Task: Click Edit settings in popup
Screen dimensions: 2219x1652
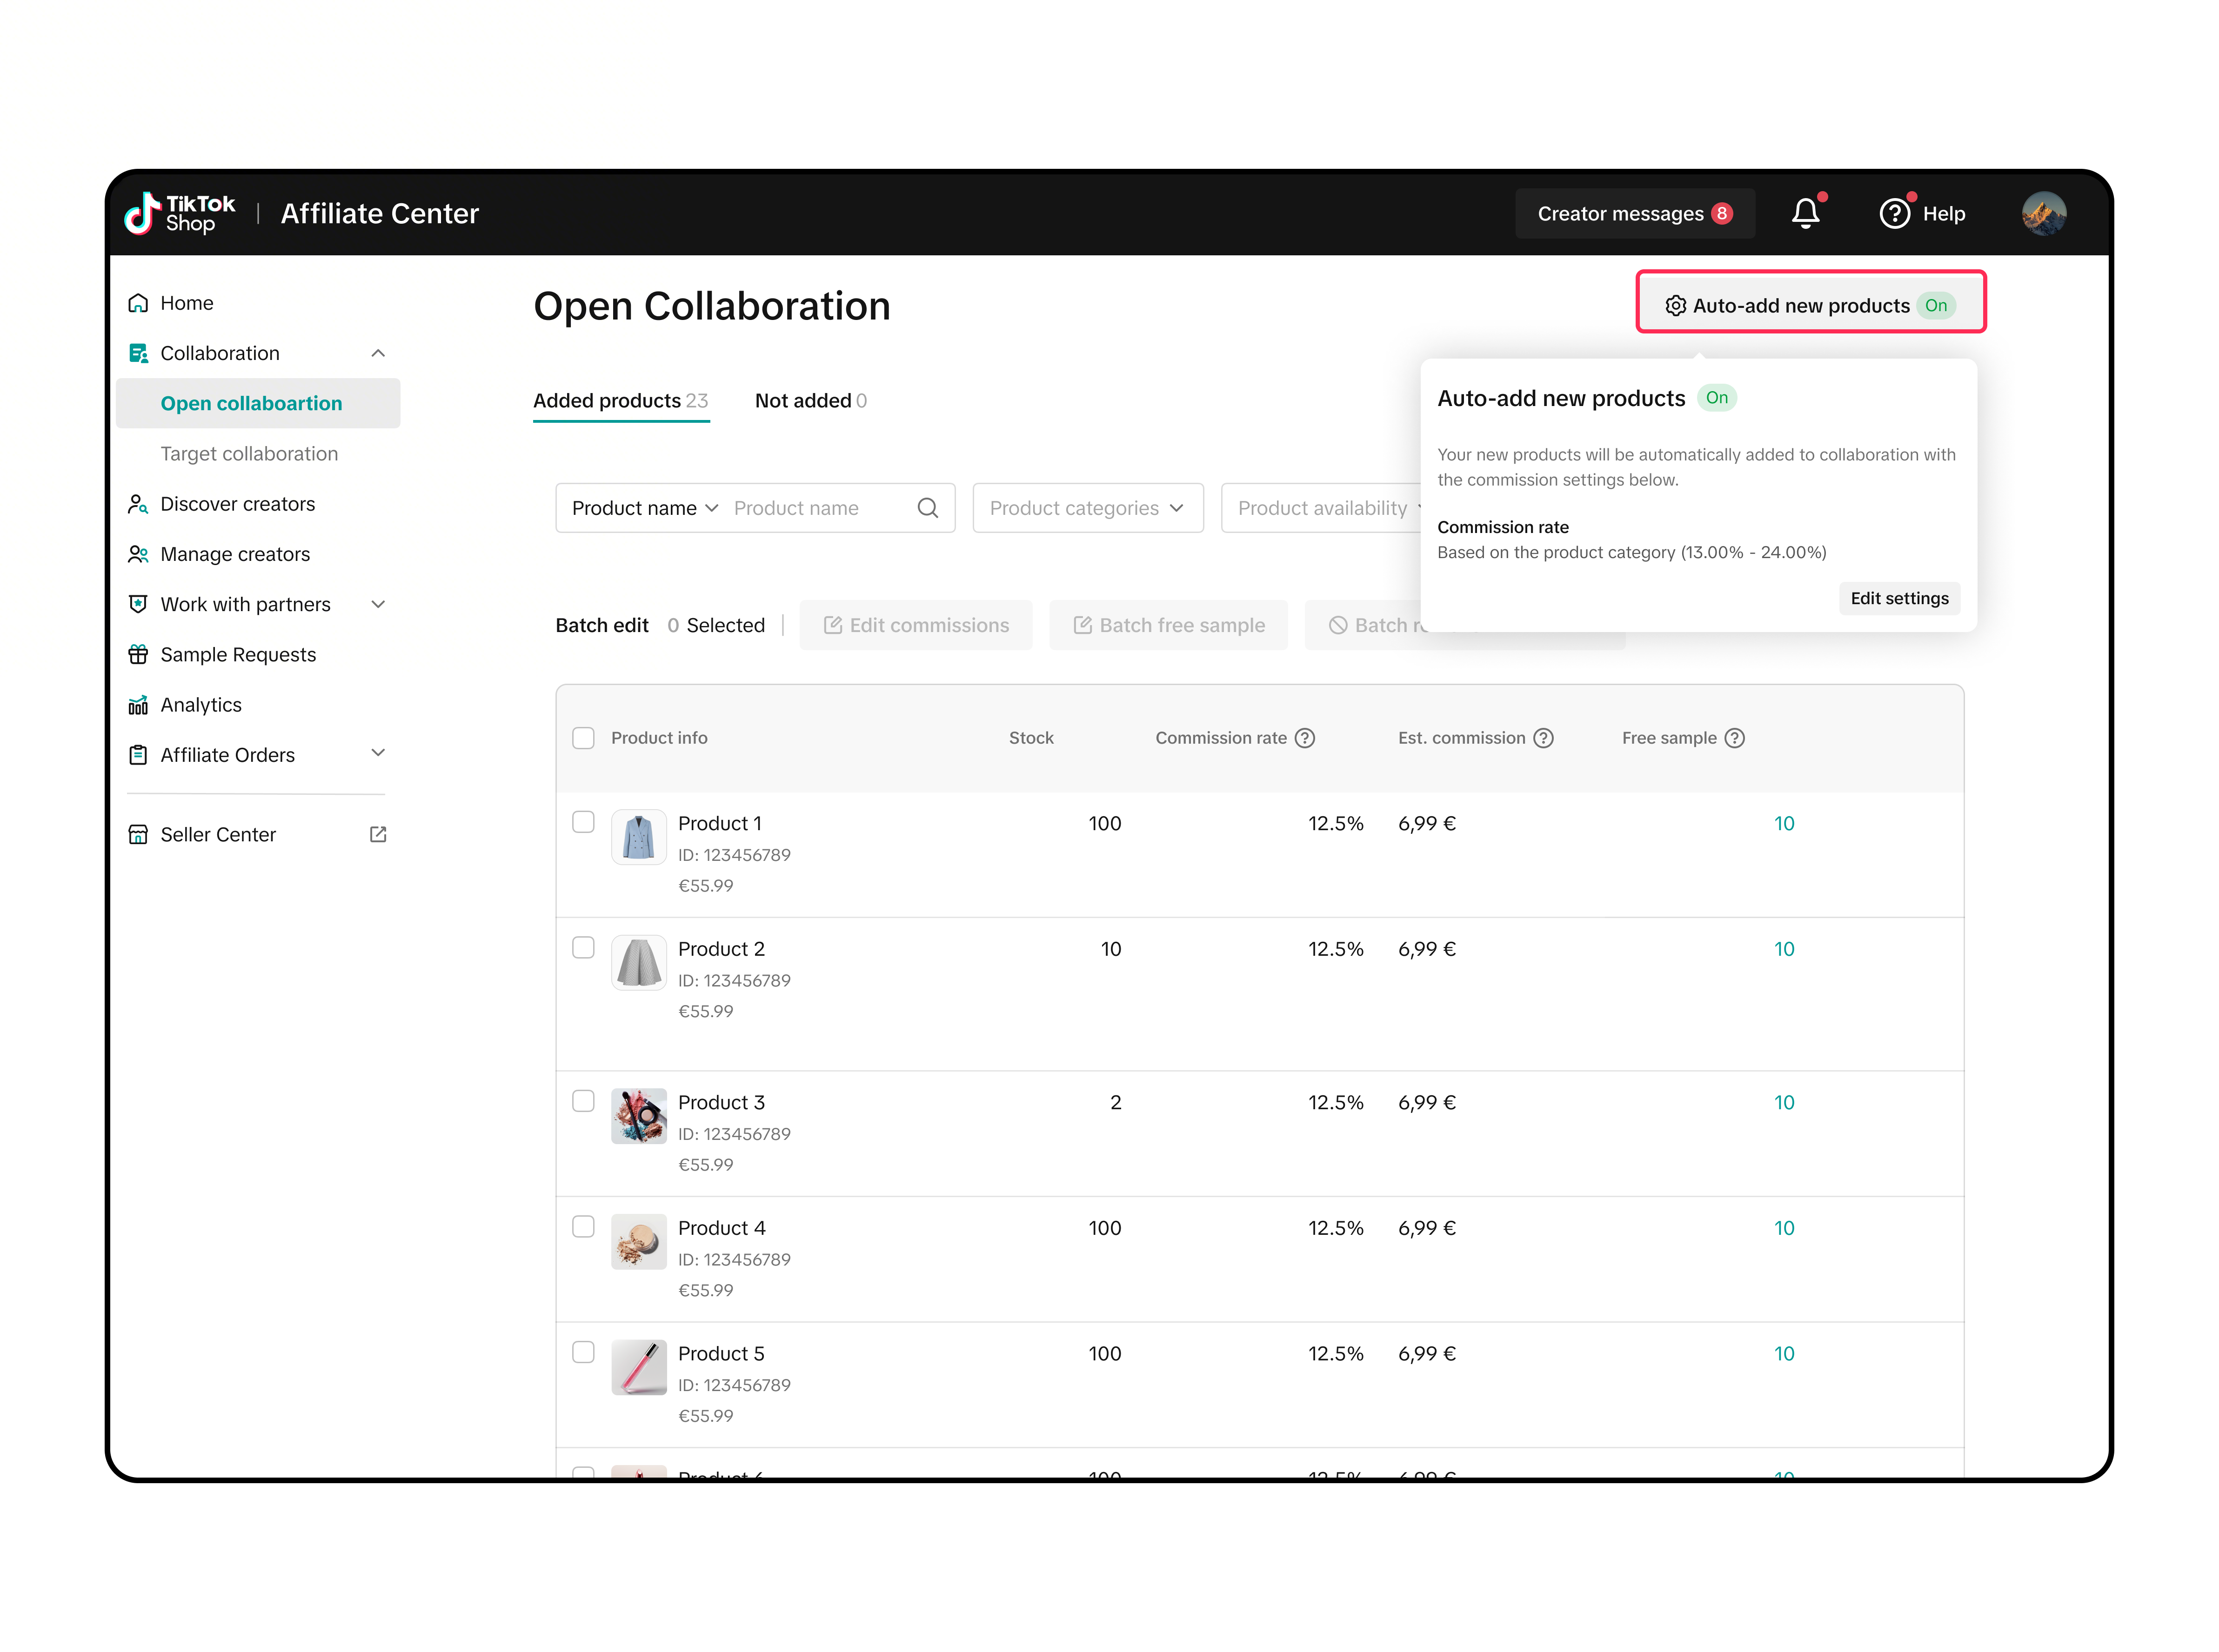Action: tap(1899, 598)
